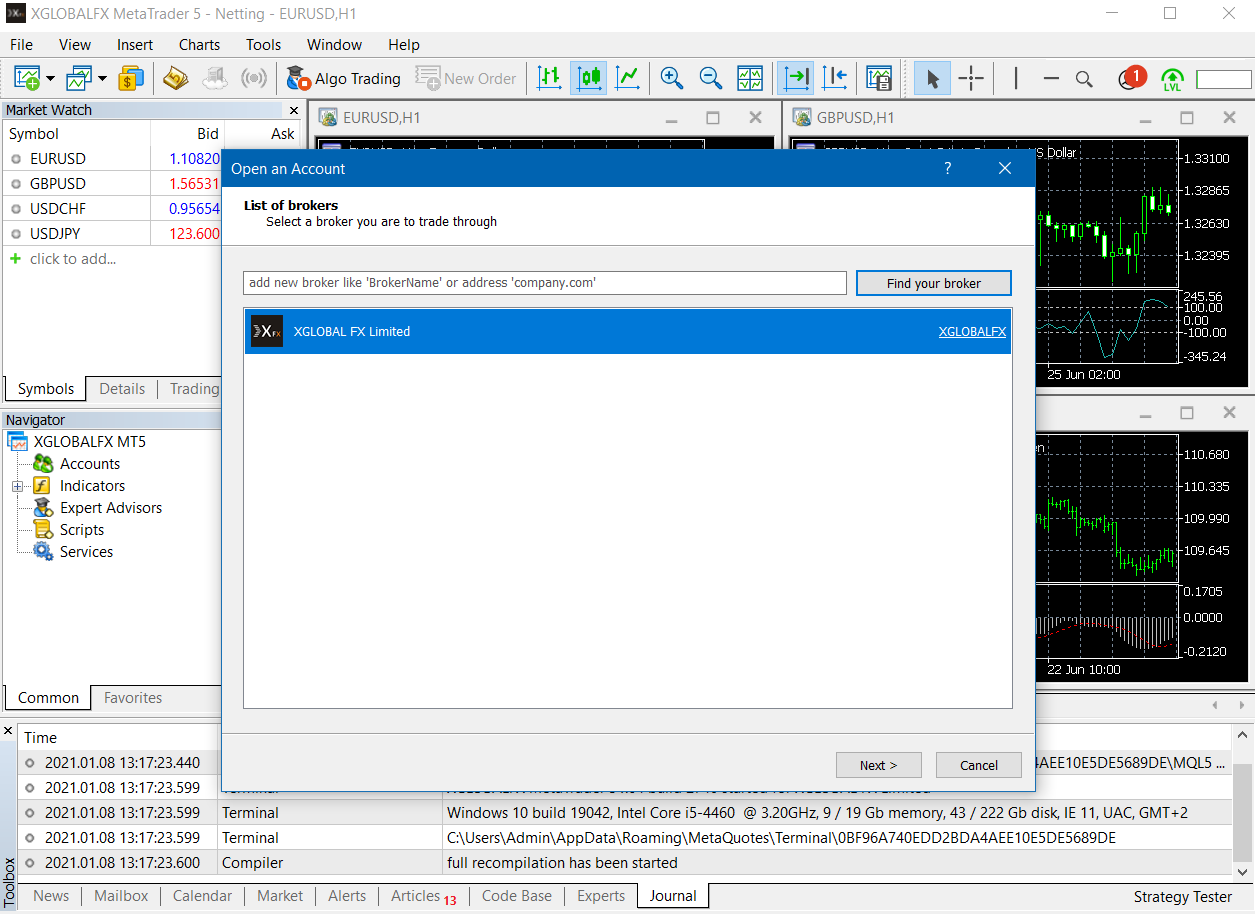Close the Market Watch panel
The height and width of the screenshot is (914, 1255).
[x=293, y=110]
